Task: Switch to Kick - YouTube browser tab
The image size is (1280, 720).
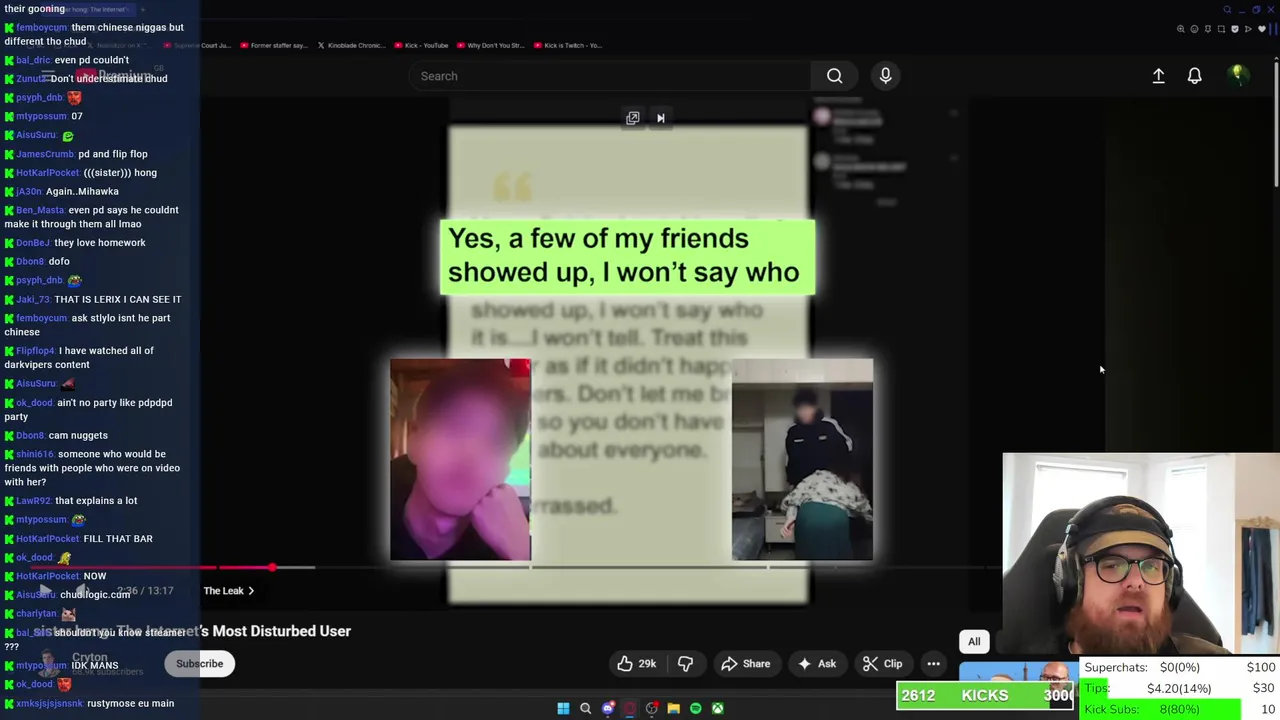Action: (x=421, y=45)
